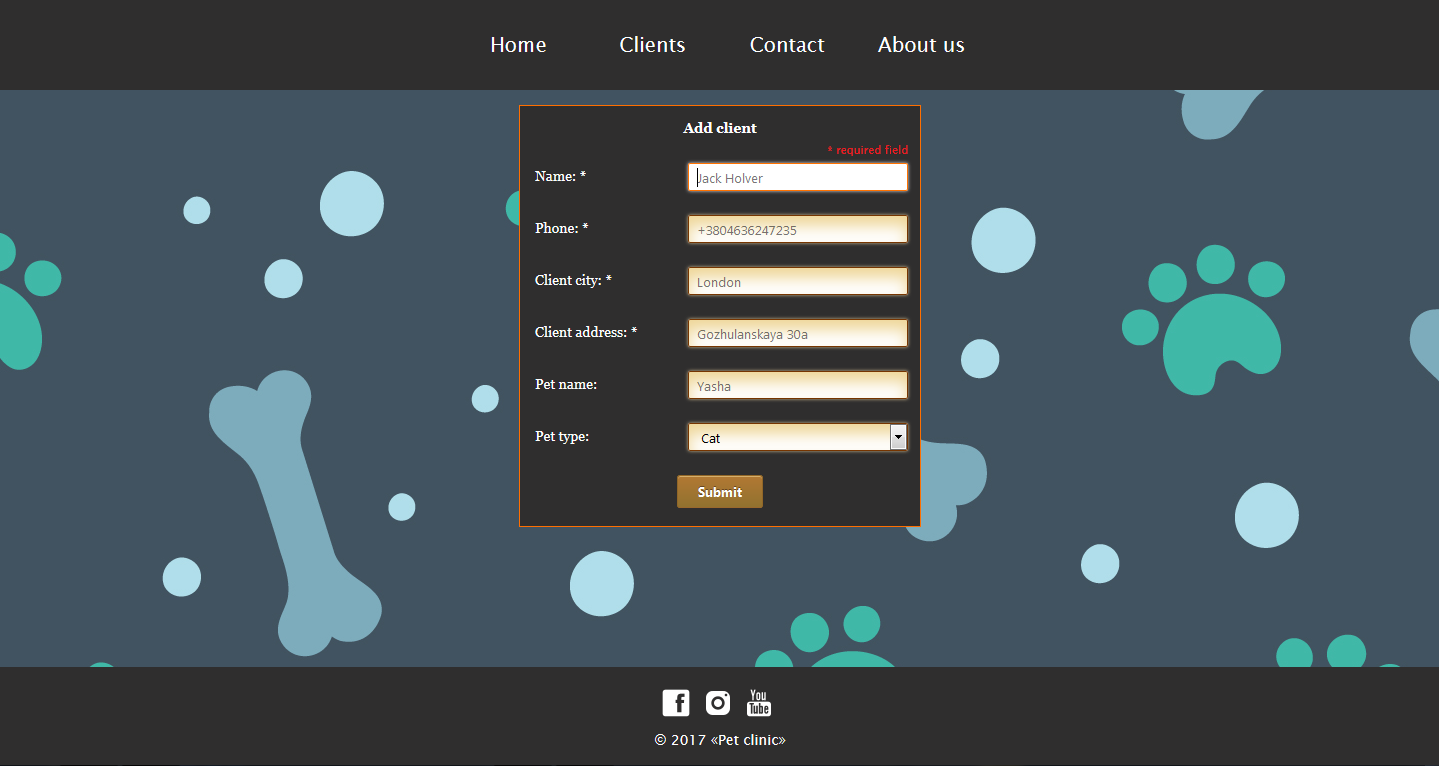Image resolution: width=1439 pixels, height=766 pixels.
Task: Open the YouTube channel icon
Action: tap(758, 702)
